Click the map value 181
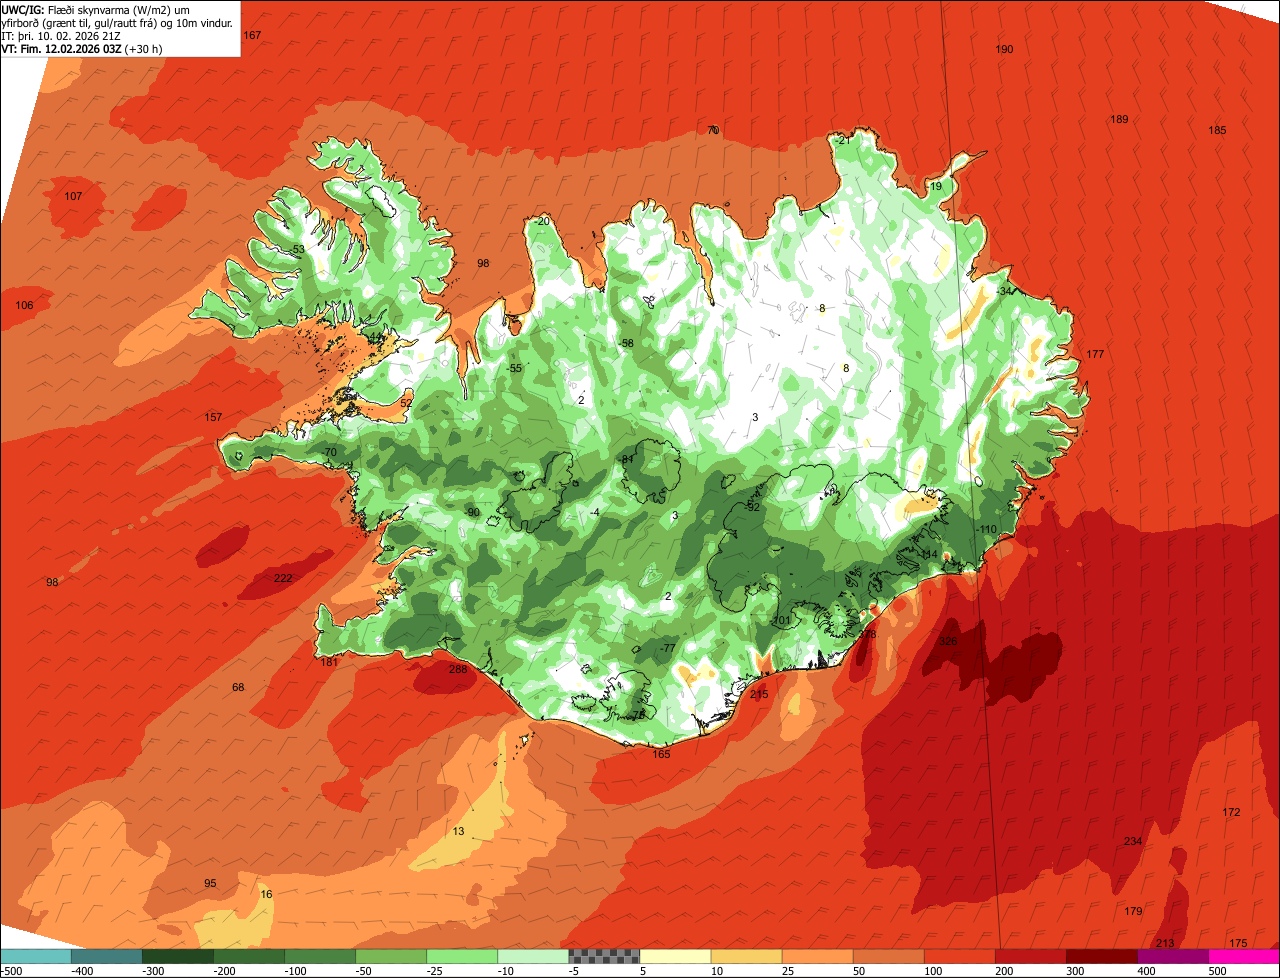 (330, 662)
